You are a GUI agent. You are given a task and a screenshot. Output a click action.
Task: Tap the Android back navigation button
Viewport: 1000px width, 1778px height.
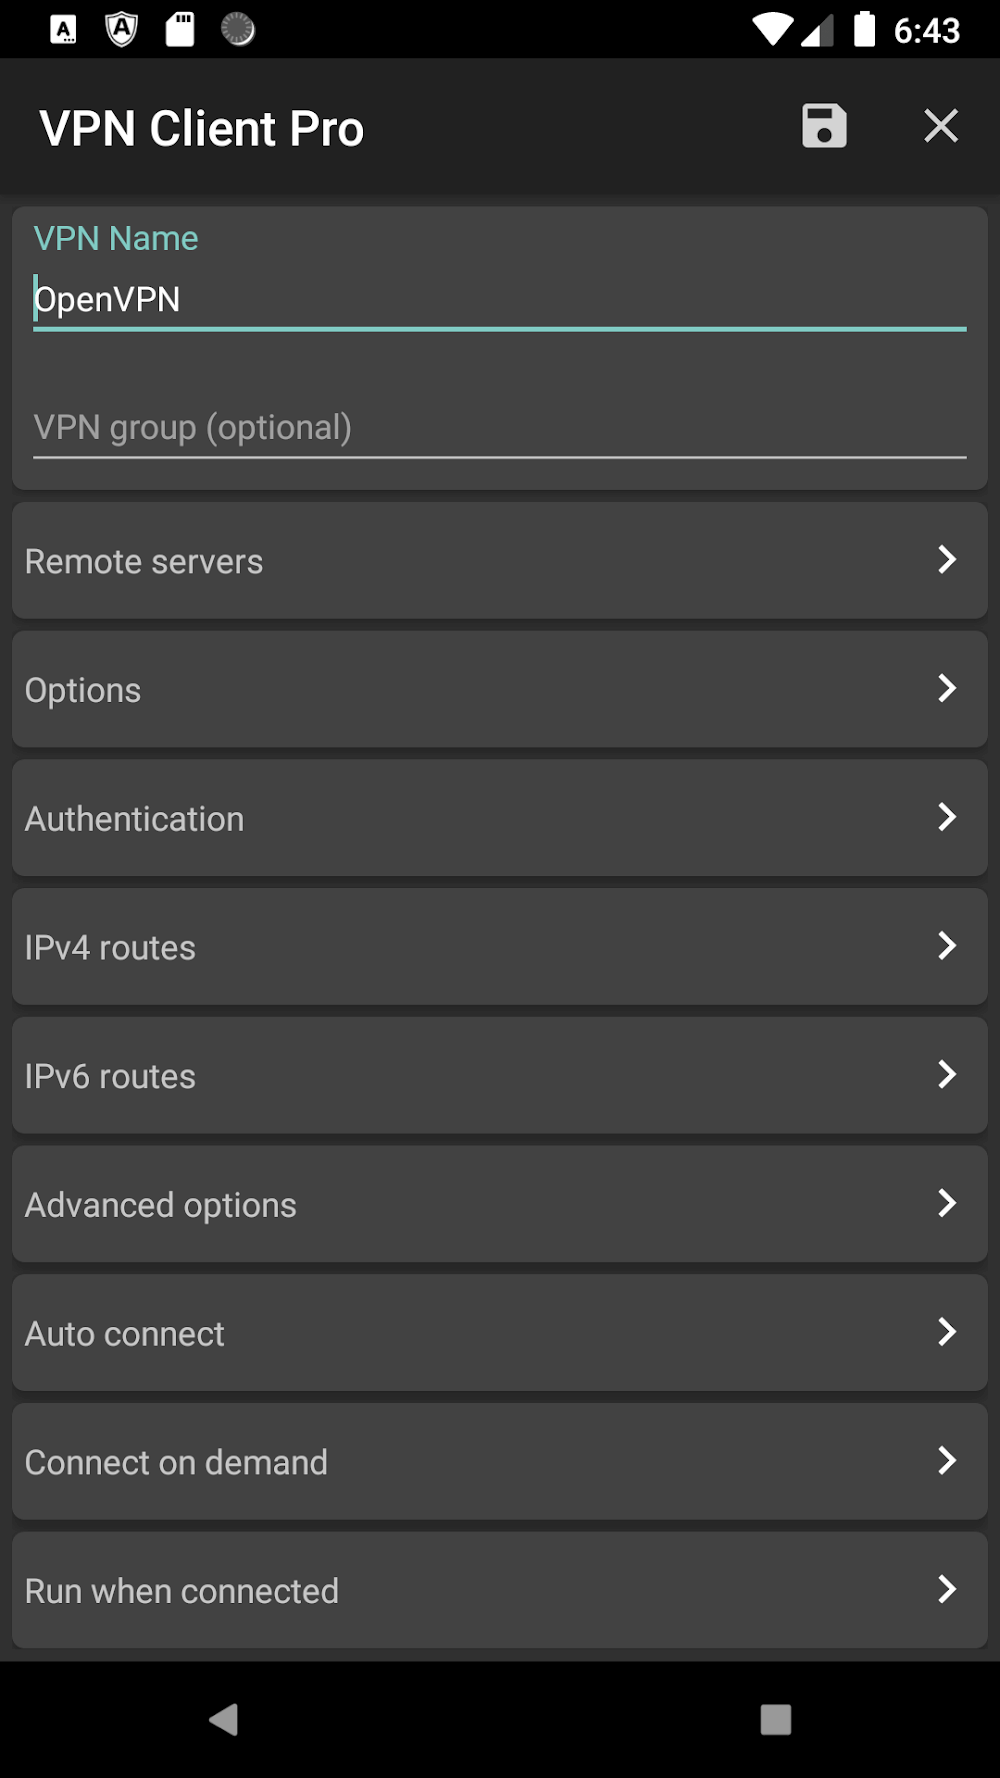(x=224, y=1719)
